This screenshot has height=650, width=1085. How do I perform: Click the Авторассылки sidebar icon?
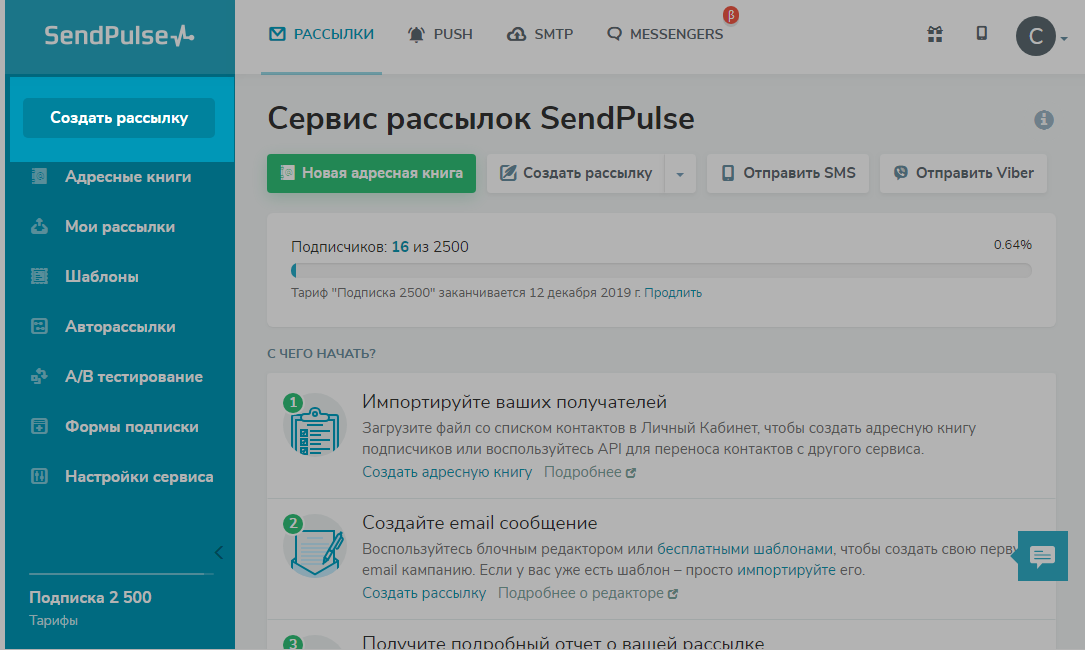pos(39,326)
